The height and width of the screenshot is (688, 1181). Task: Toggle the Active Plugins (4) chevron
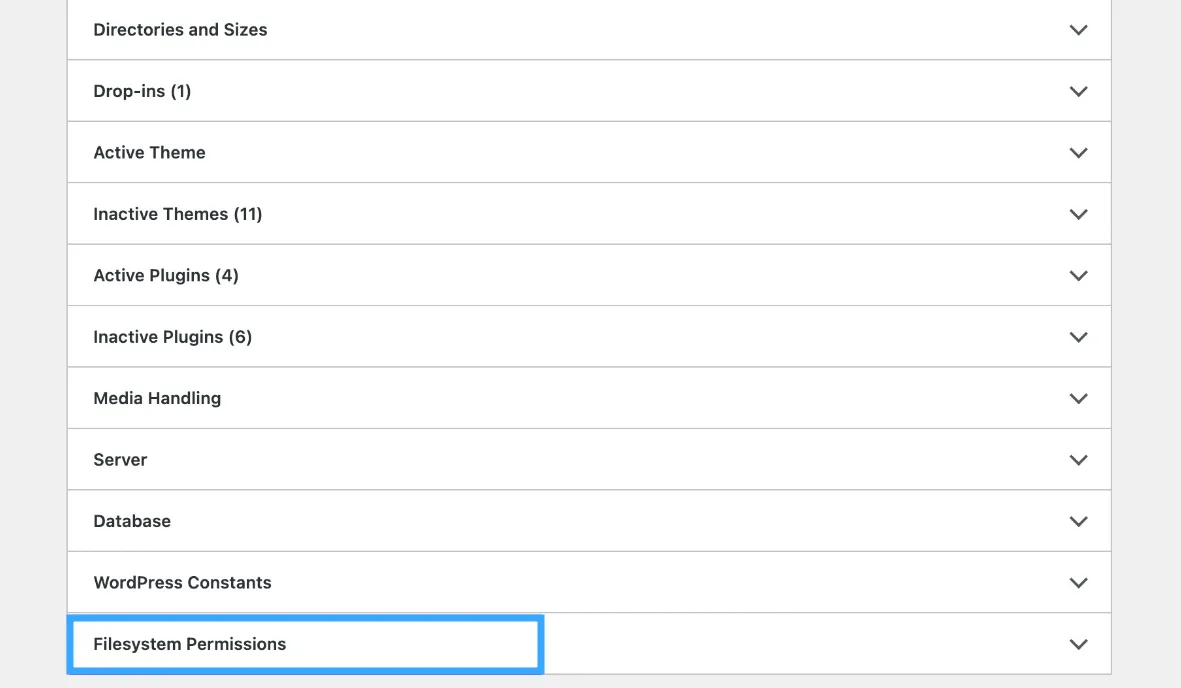pos(1079,276)
